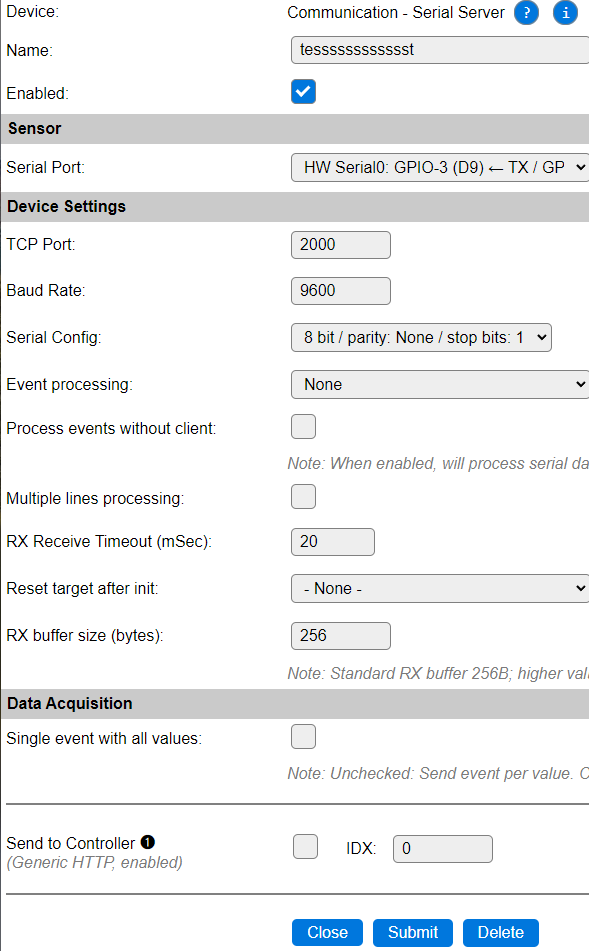Open the Serial Port dropdown

[440, 167]
